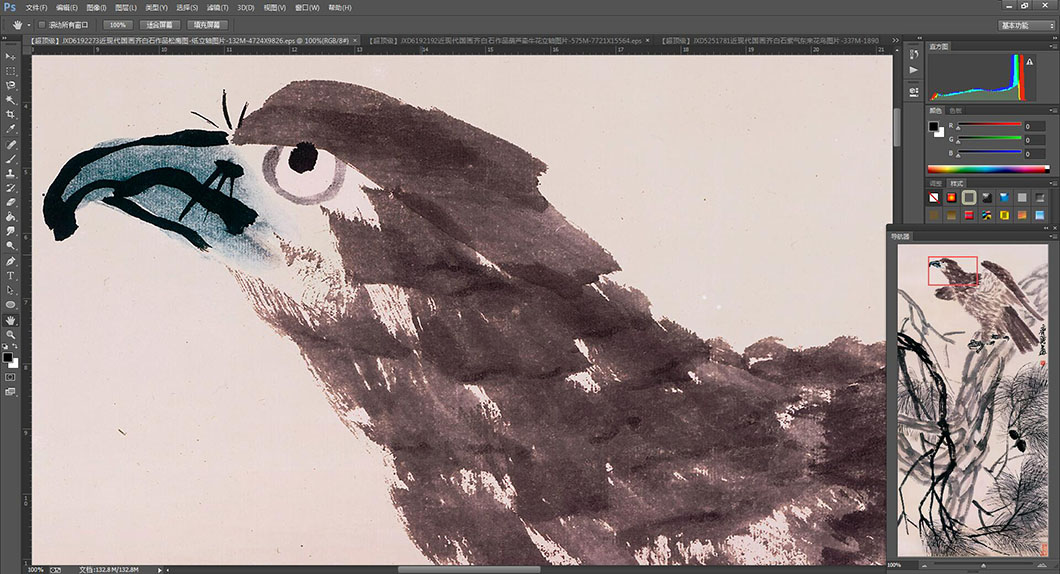Select the Eyedropper tool

click(10, 129)
